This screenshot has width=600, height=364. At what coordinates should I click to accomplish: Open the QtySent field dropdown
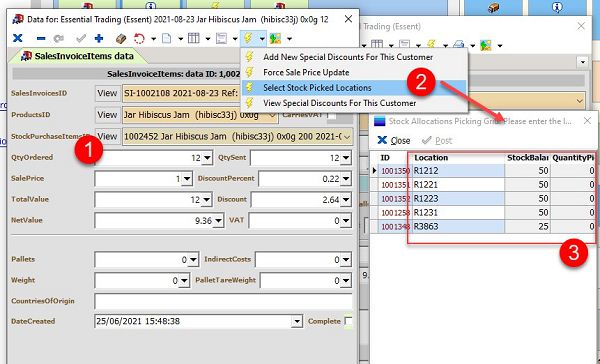346,158
